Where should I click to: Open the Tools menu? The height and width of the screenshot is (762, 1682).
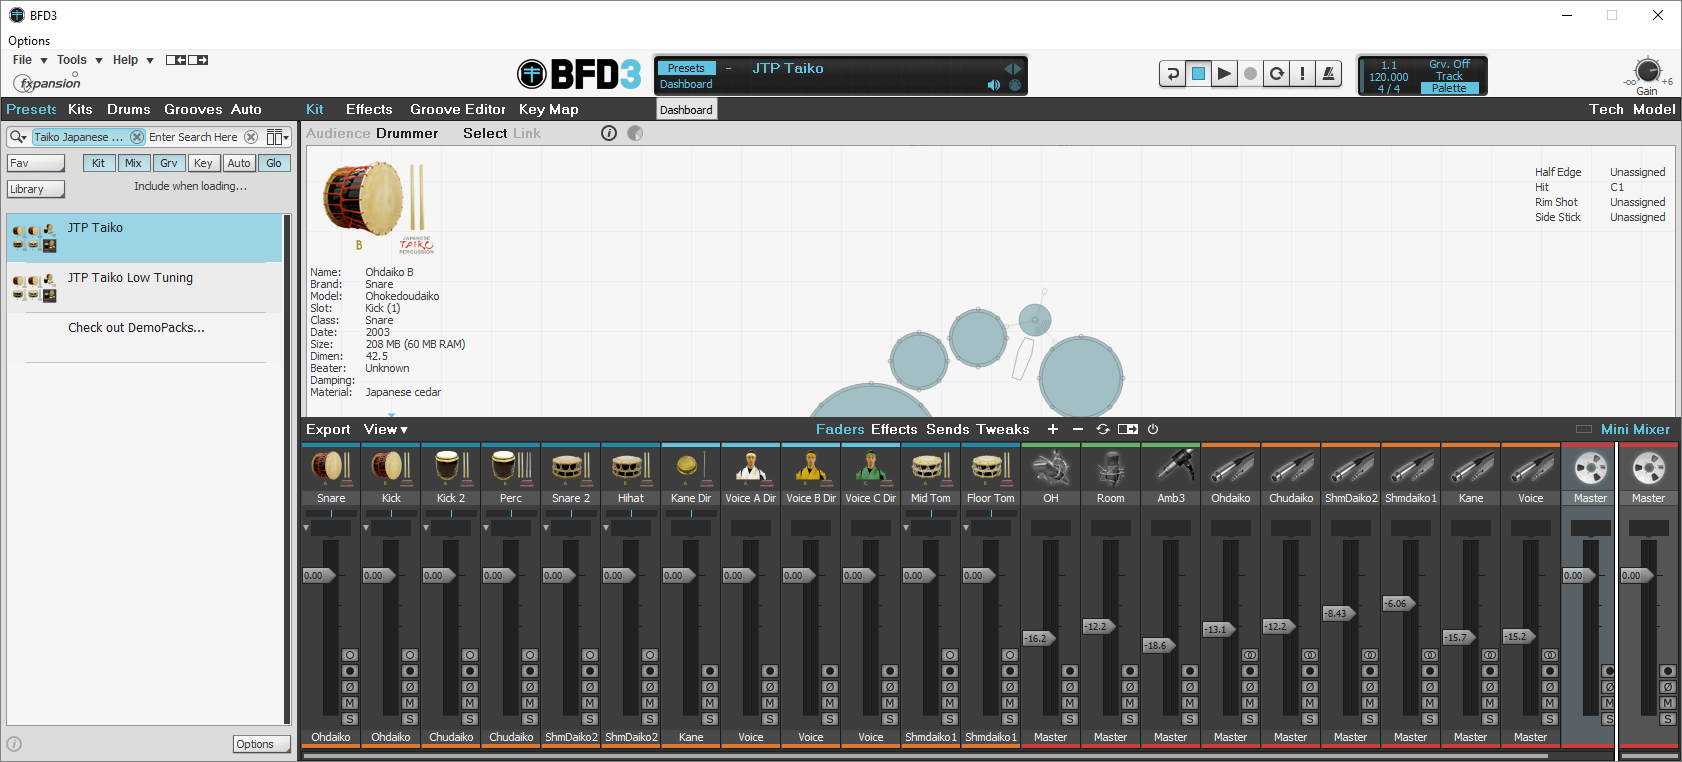click(80, 60)
